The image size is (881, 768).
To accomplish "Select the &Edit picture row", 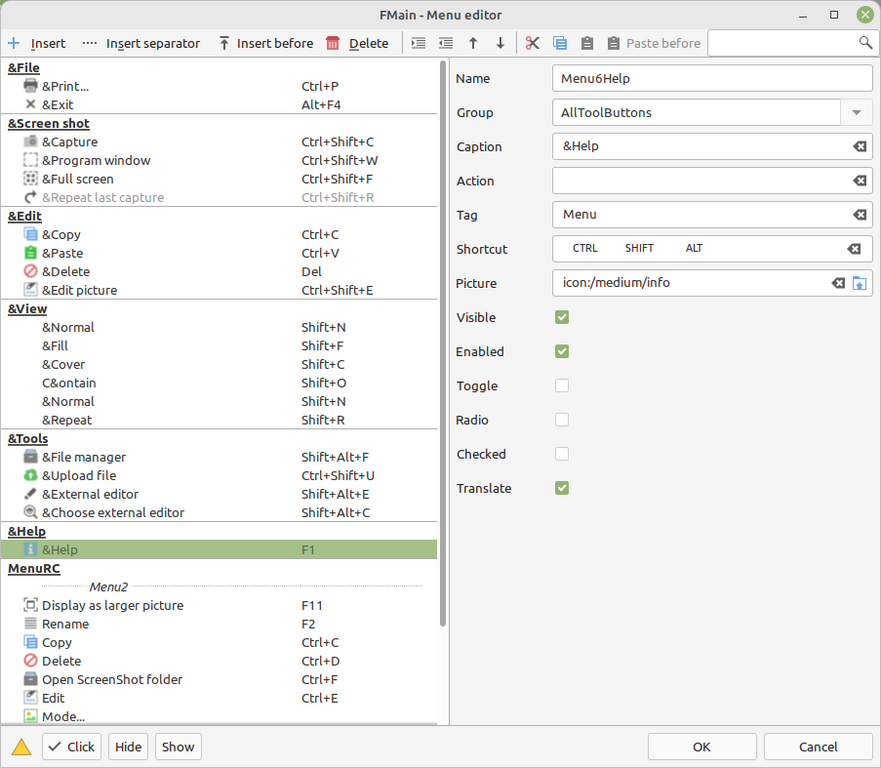I will coord(219,290).
